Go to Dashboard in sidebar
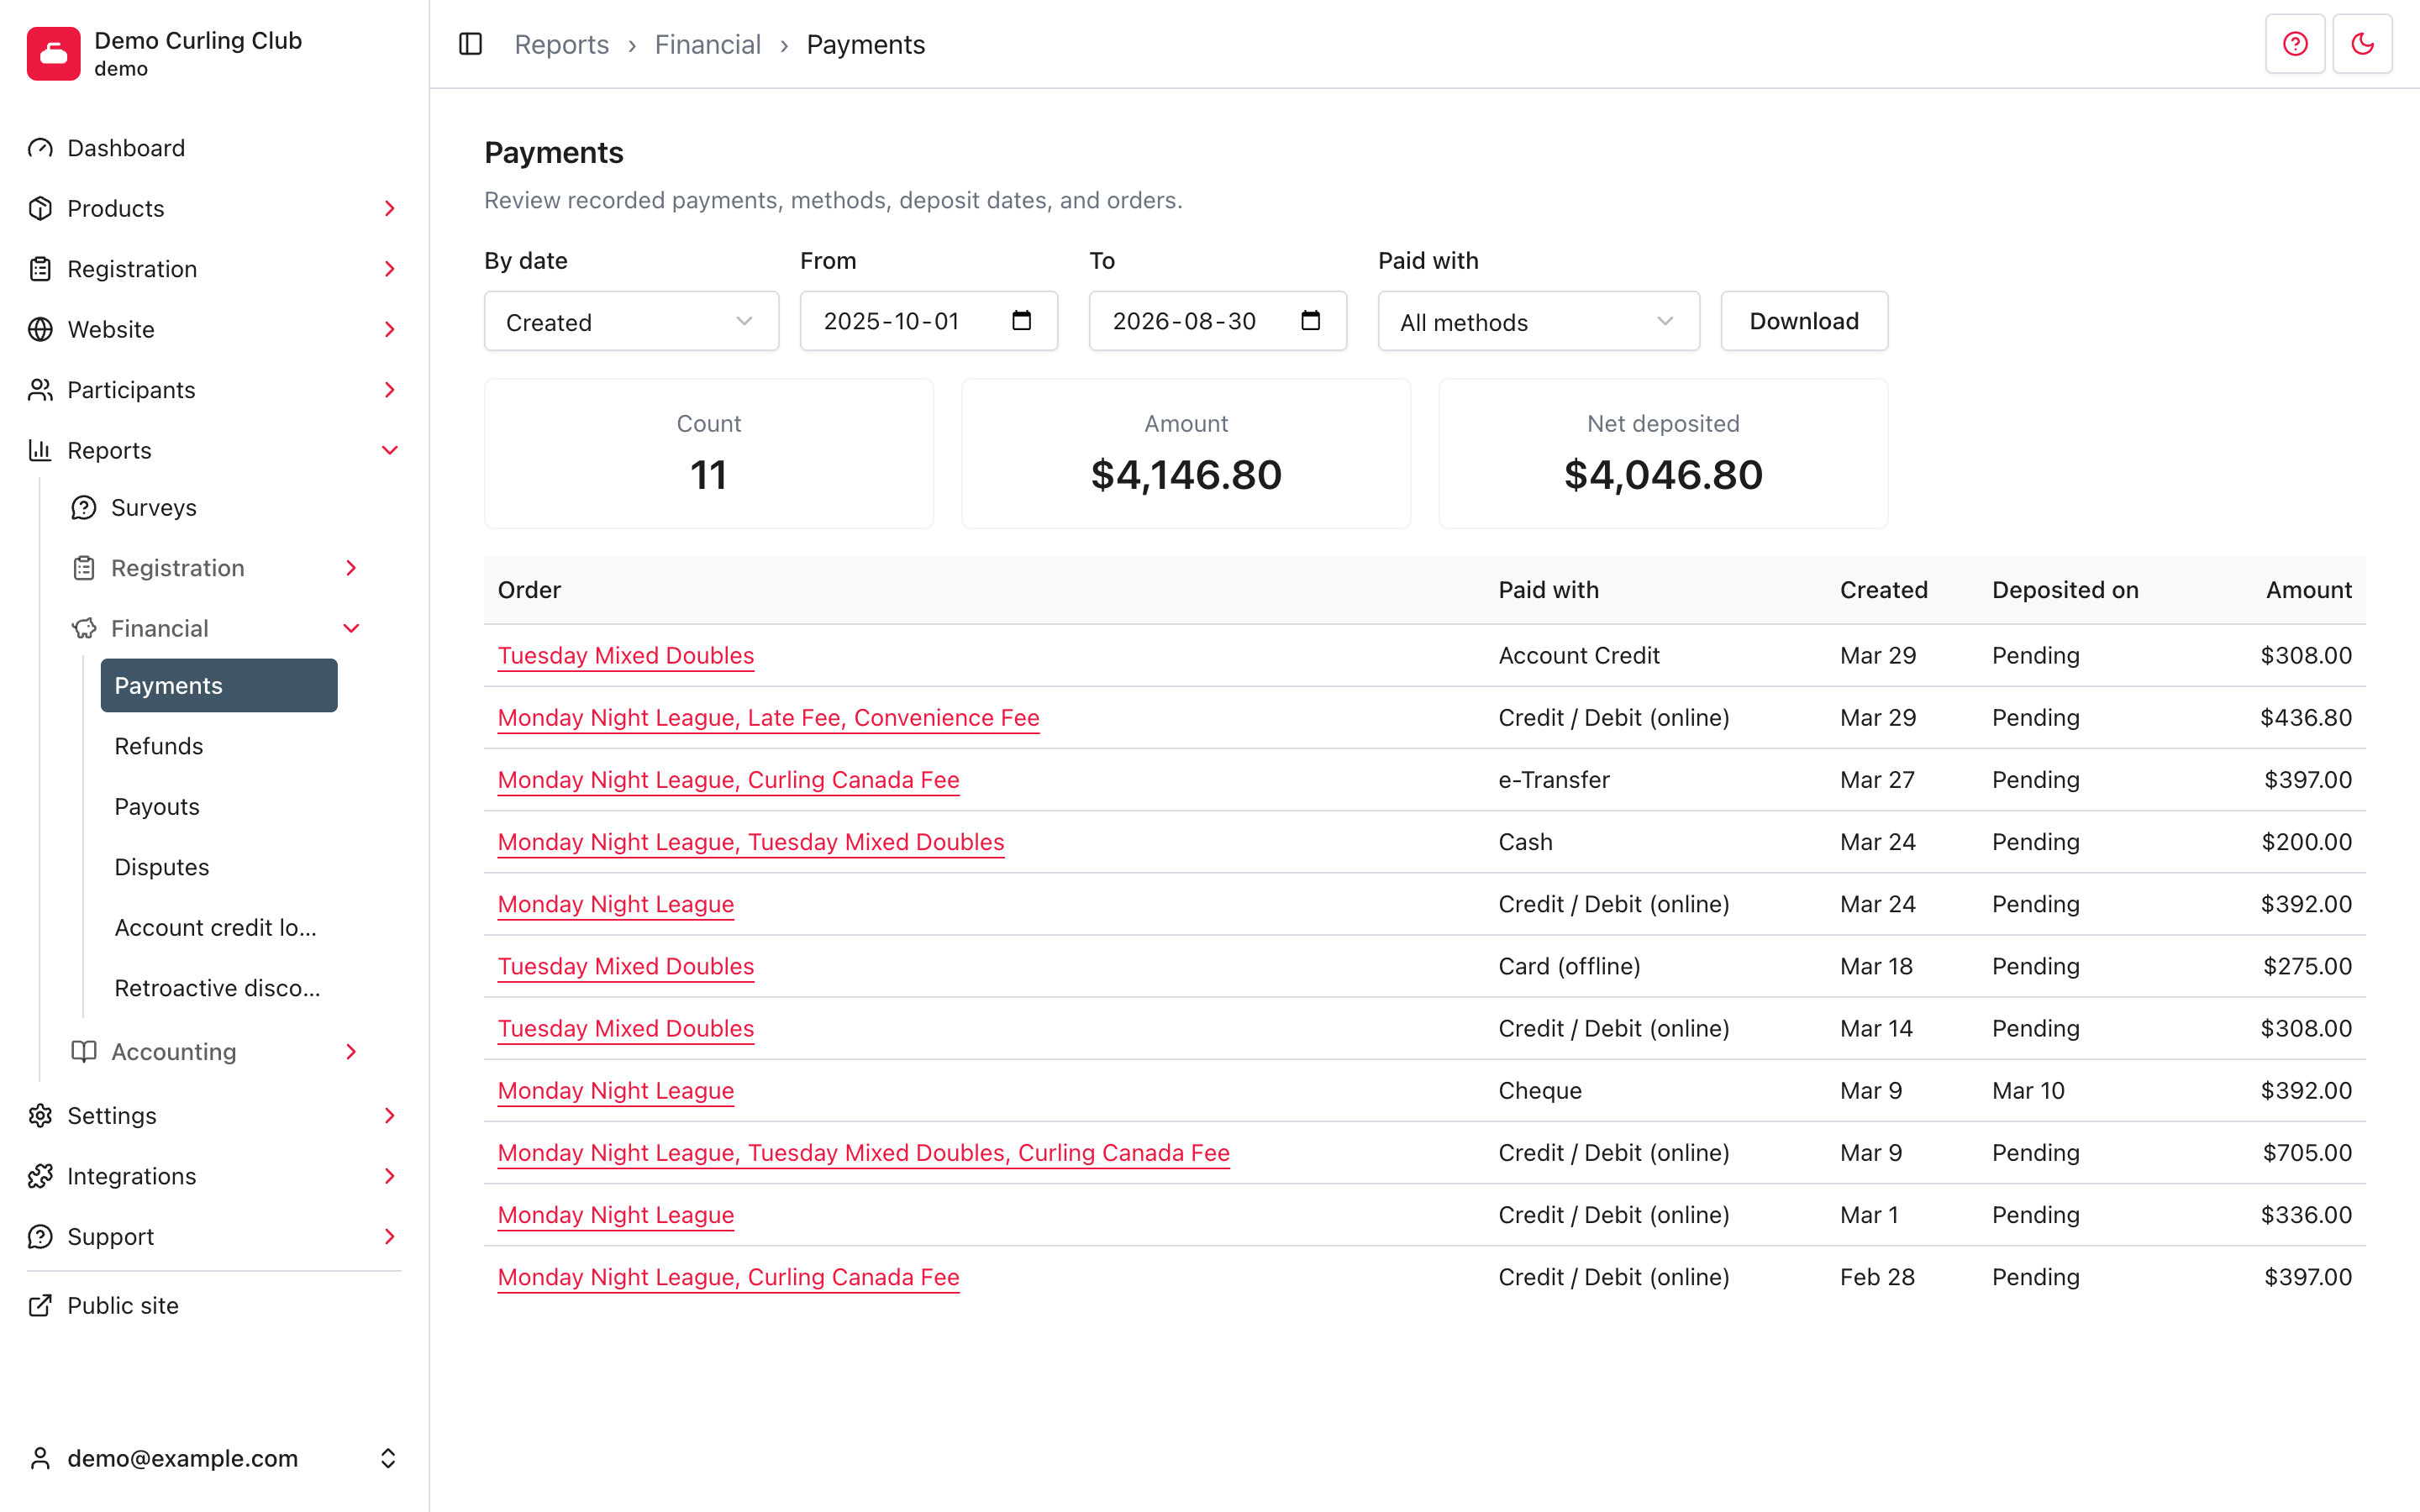 pos(214,148)
